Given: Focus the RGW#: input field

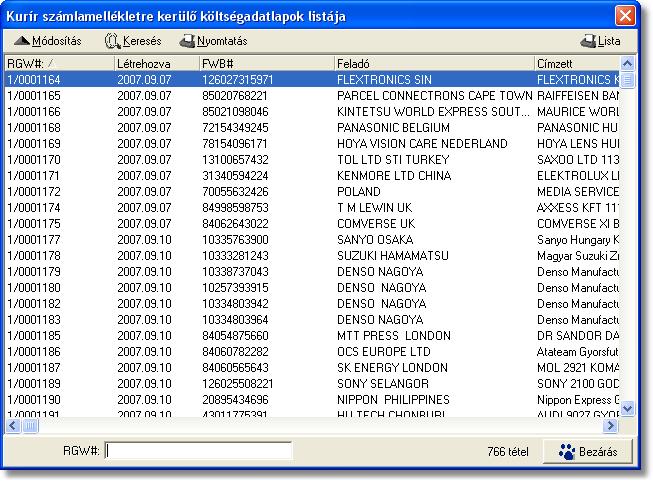Looking at the screenshot, I should tap(198, 451).
